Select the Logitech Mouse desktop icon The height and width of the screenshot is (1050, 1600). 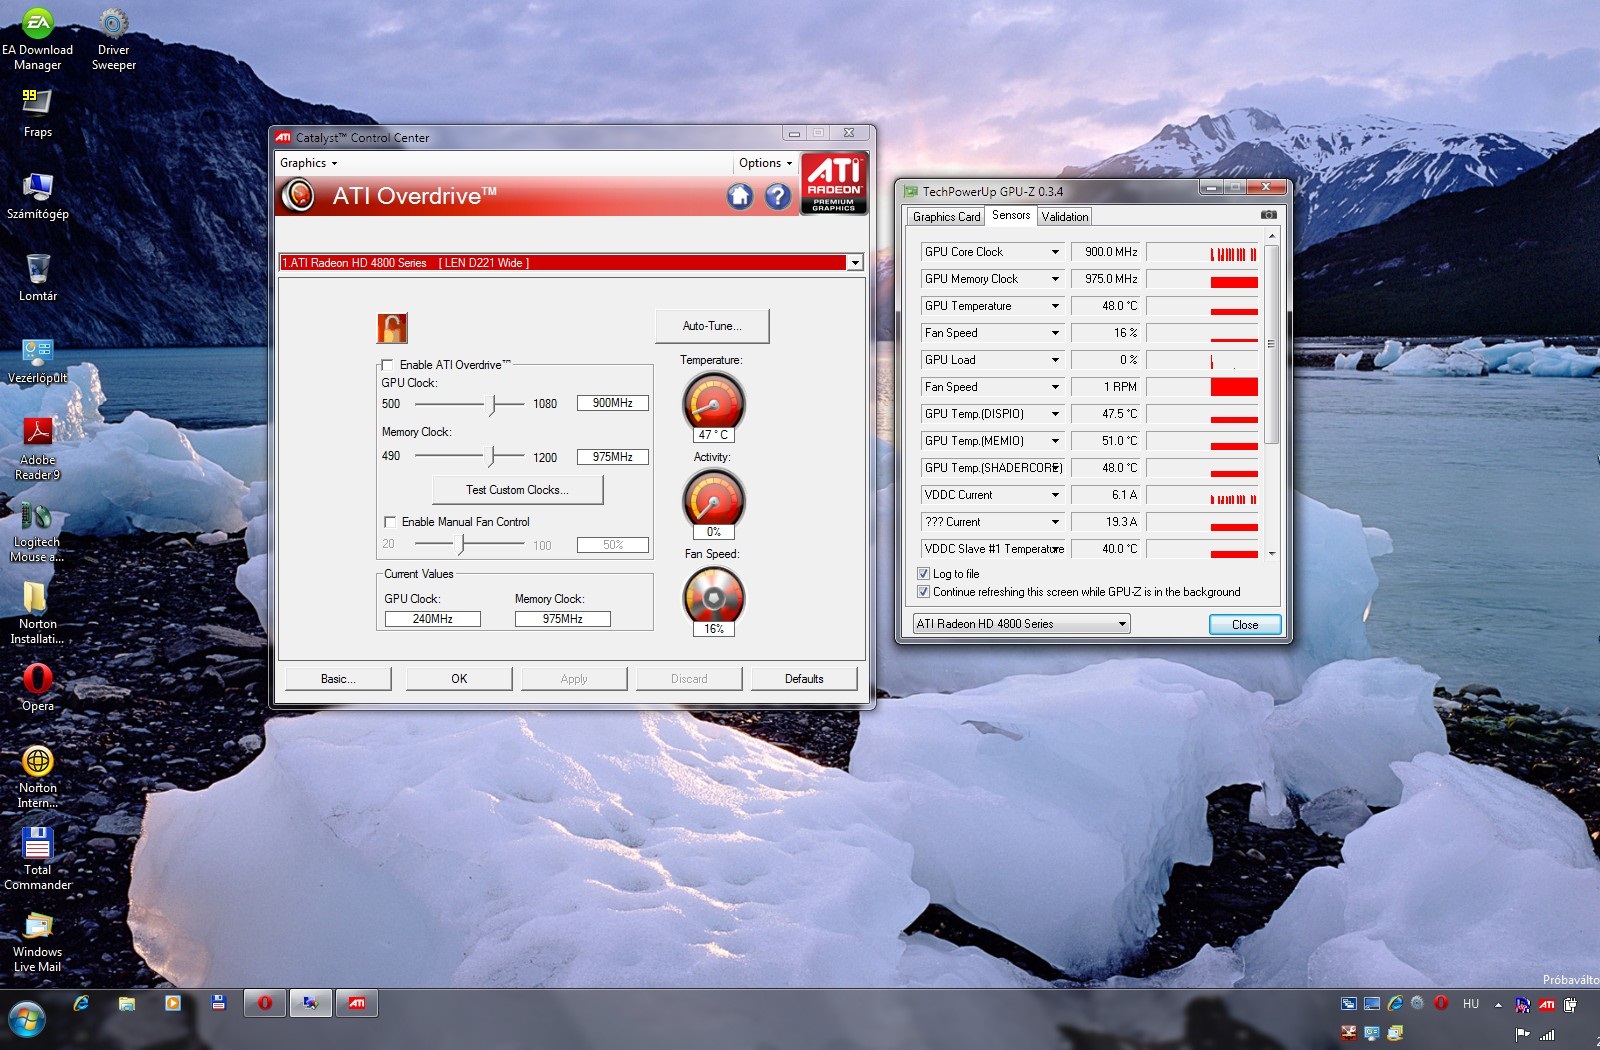(37, 531)
